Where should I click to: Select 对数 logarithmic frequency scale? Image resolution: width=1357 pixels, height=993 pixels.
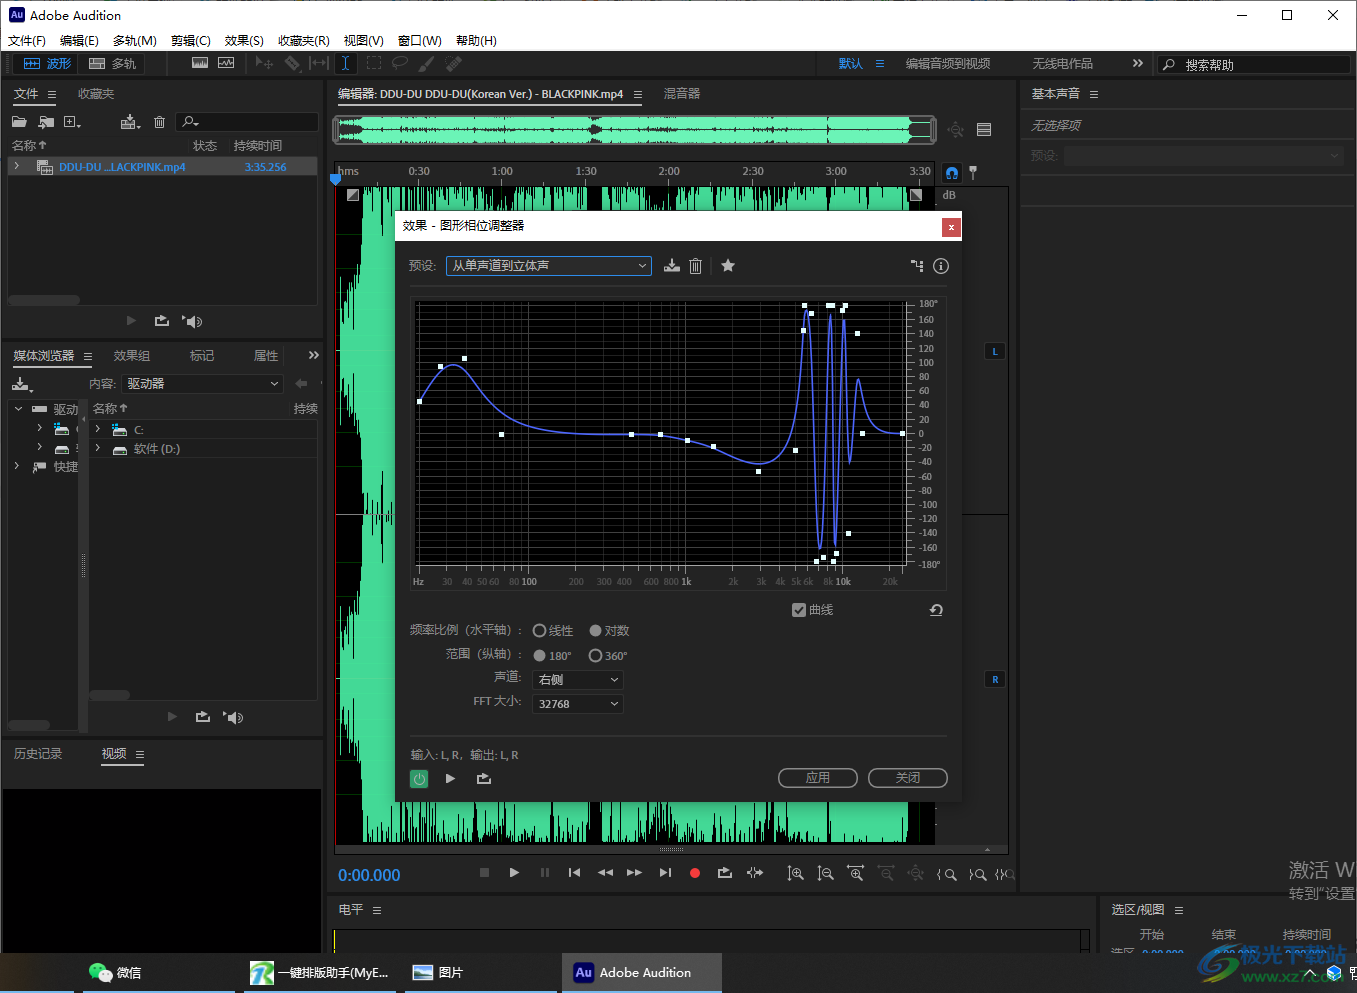click(x=596, y=631)
